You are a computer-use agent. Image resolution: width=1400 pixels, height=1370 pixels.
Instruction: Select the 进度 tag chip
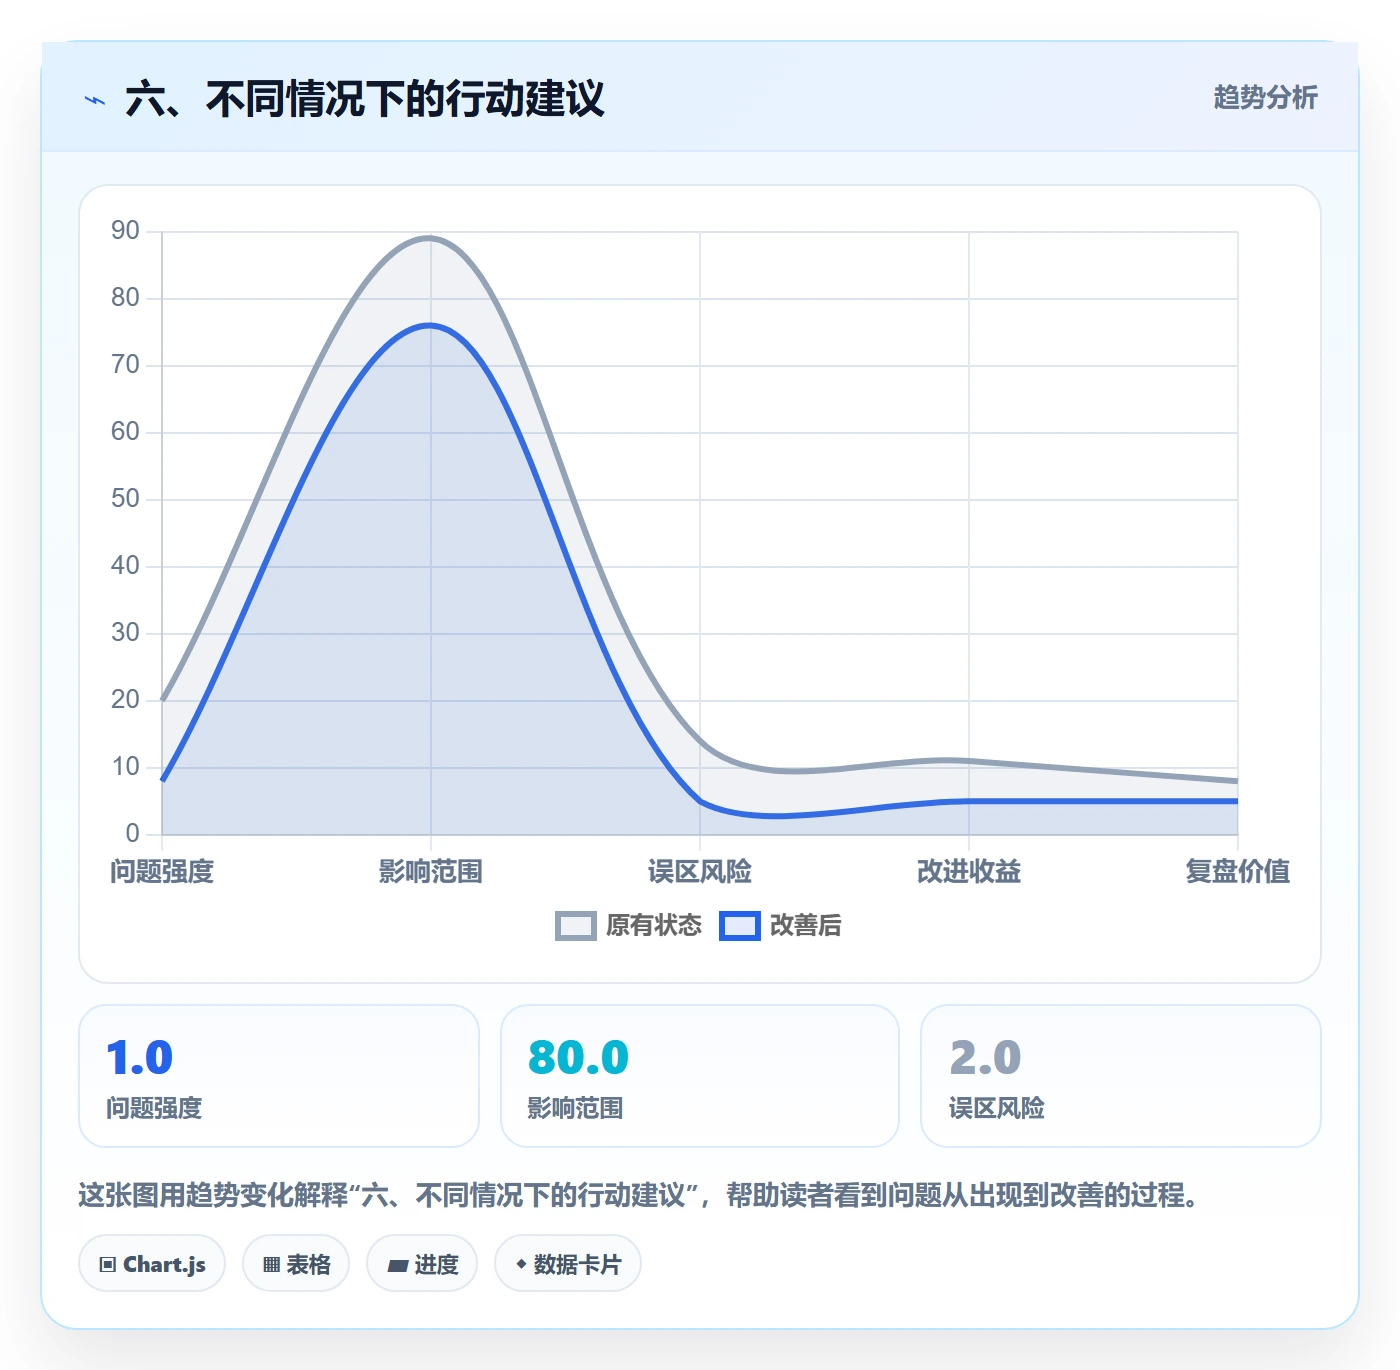(422, 1264)
